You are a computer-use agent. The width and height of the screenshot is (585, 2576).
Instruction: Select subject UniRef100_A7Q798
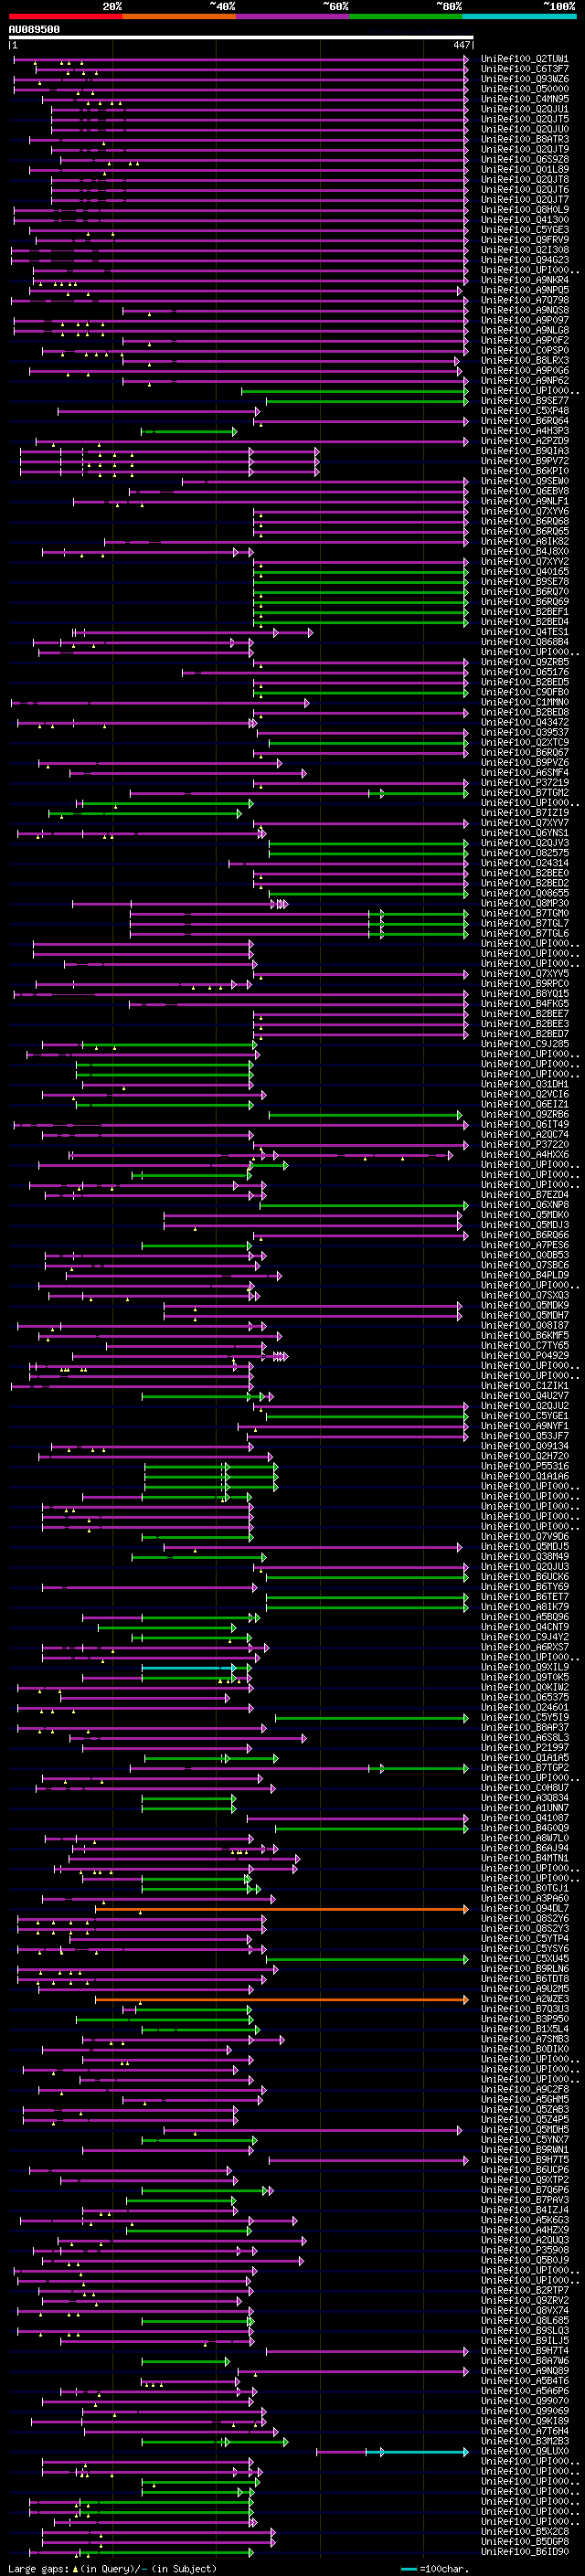coord(525,300)
